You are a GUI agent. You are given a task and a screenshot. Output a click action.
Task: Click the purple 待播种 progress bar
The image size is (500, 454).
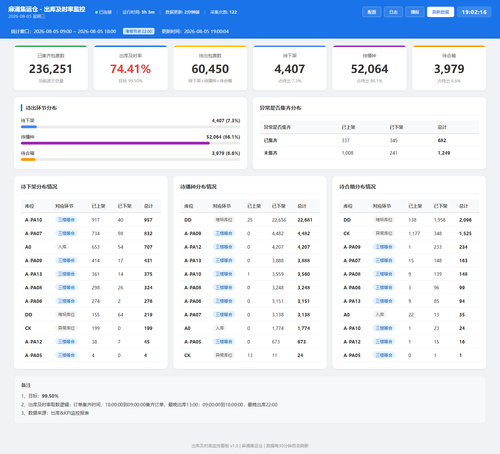tap(115, 143)
